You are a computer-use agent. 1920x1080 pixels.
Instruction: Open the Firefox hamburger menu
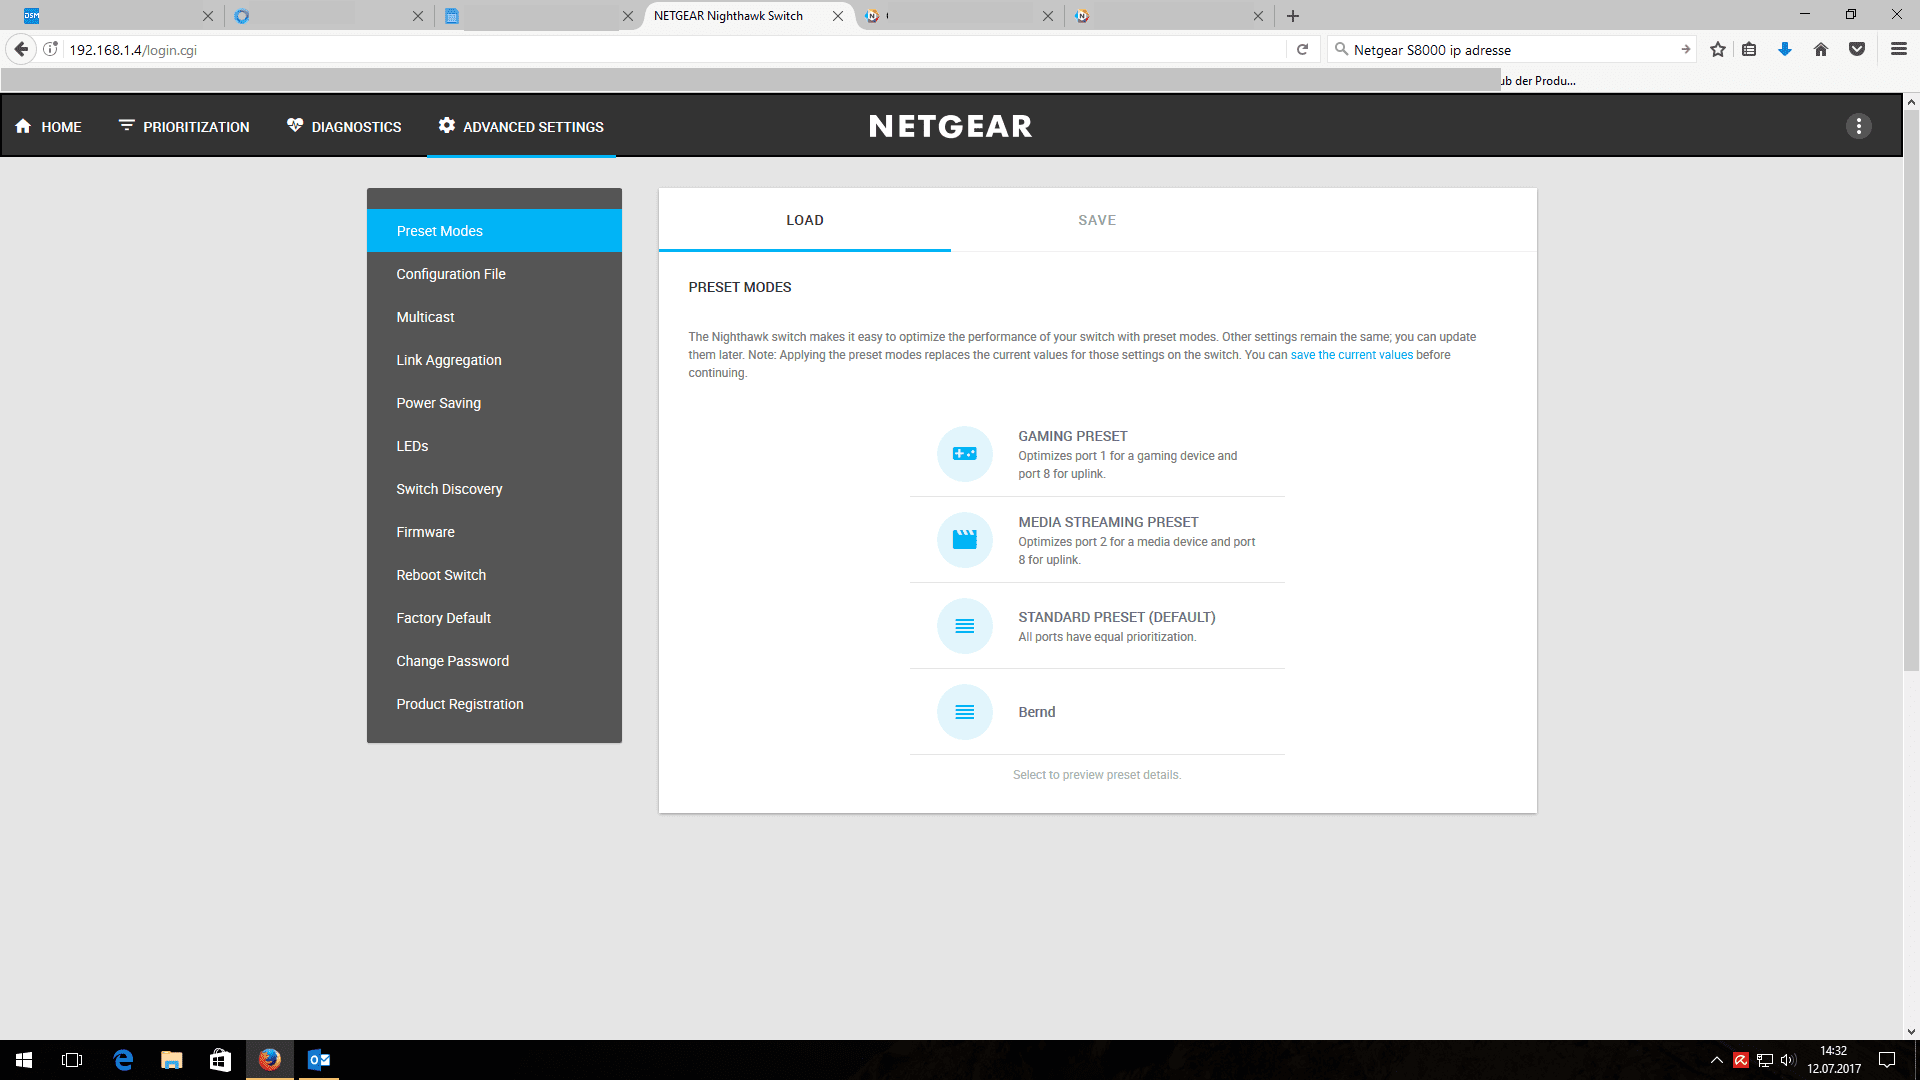click(x=1898, y=49)
